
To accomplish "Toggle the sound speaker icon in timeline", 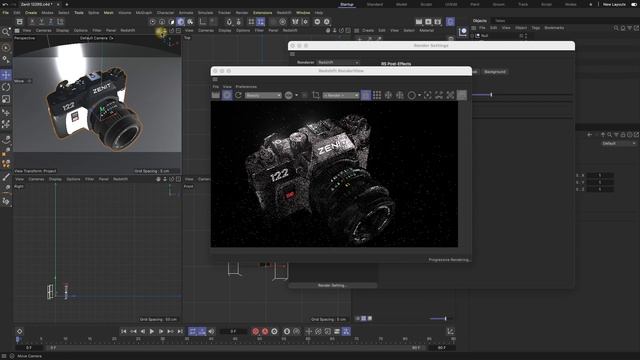I will [211, 331].
